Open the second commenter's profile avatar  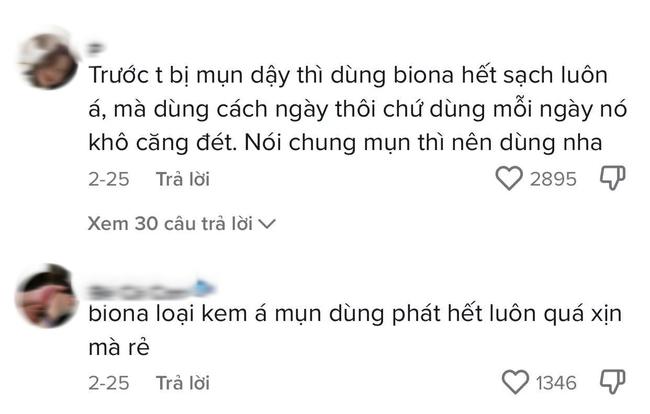point(46,294)
